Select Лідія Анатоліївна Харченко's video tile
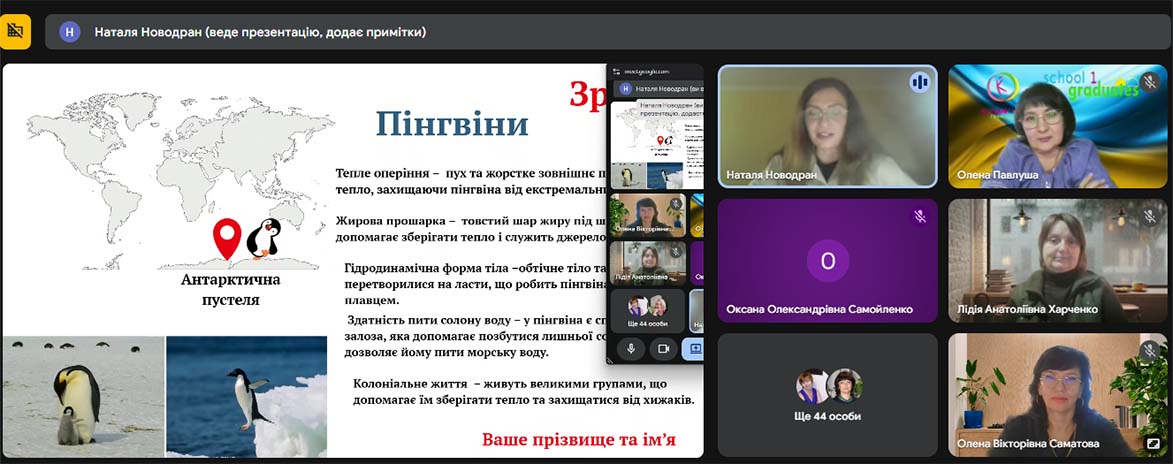 coord(1057,259)
